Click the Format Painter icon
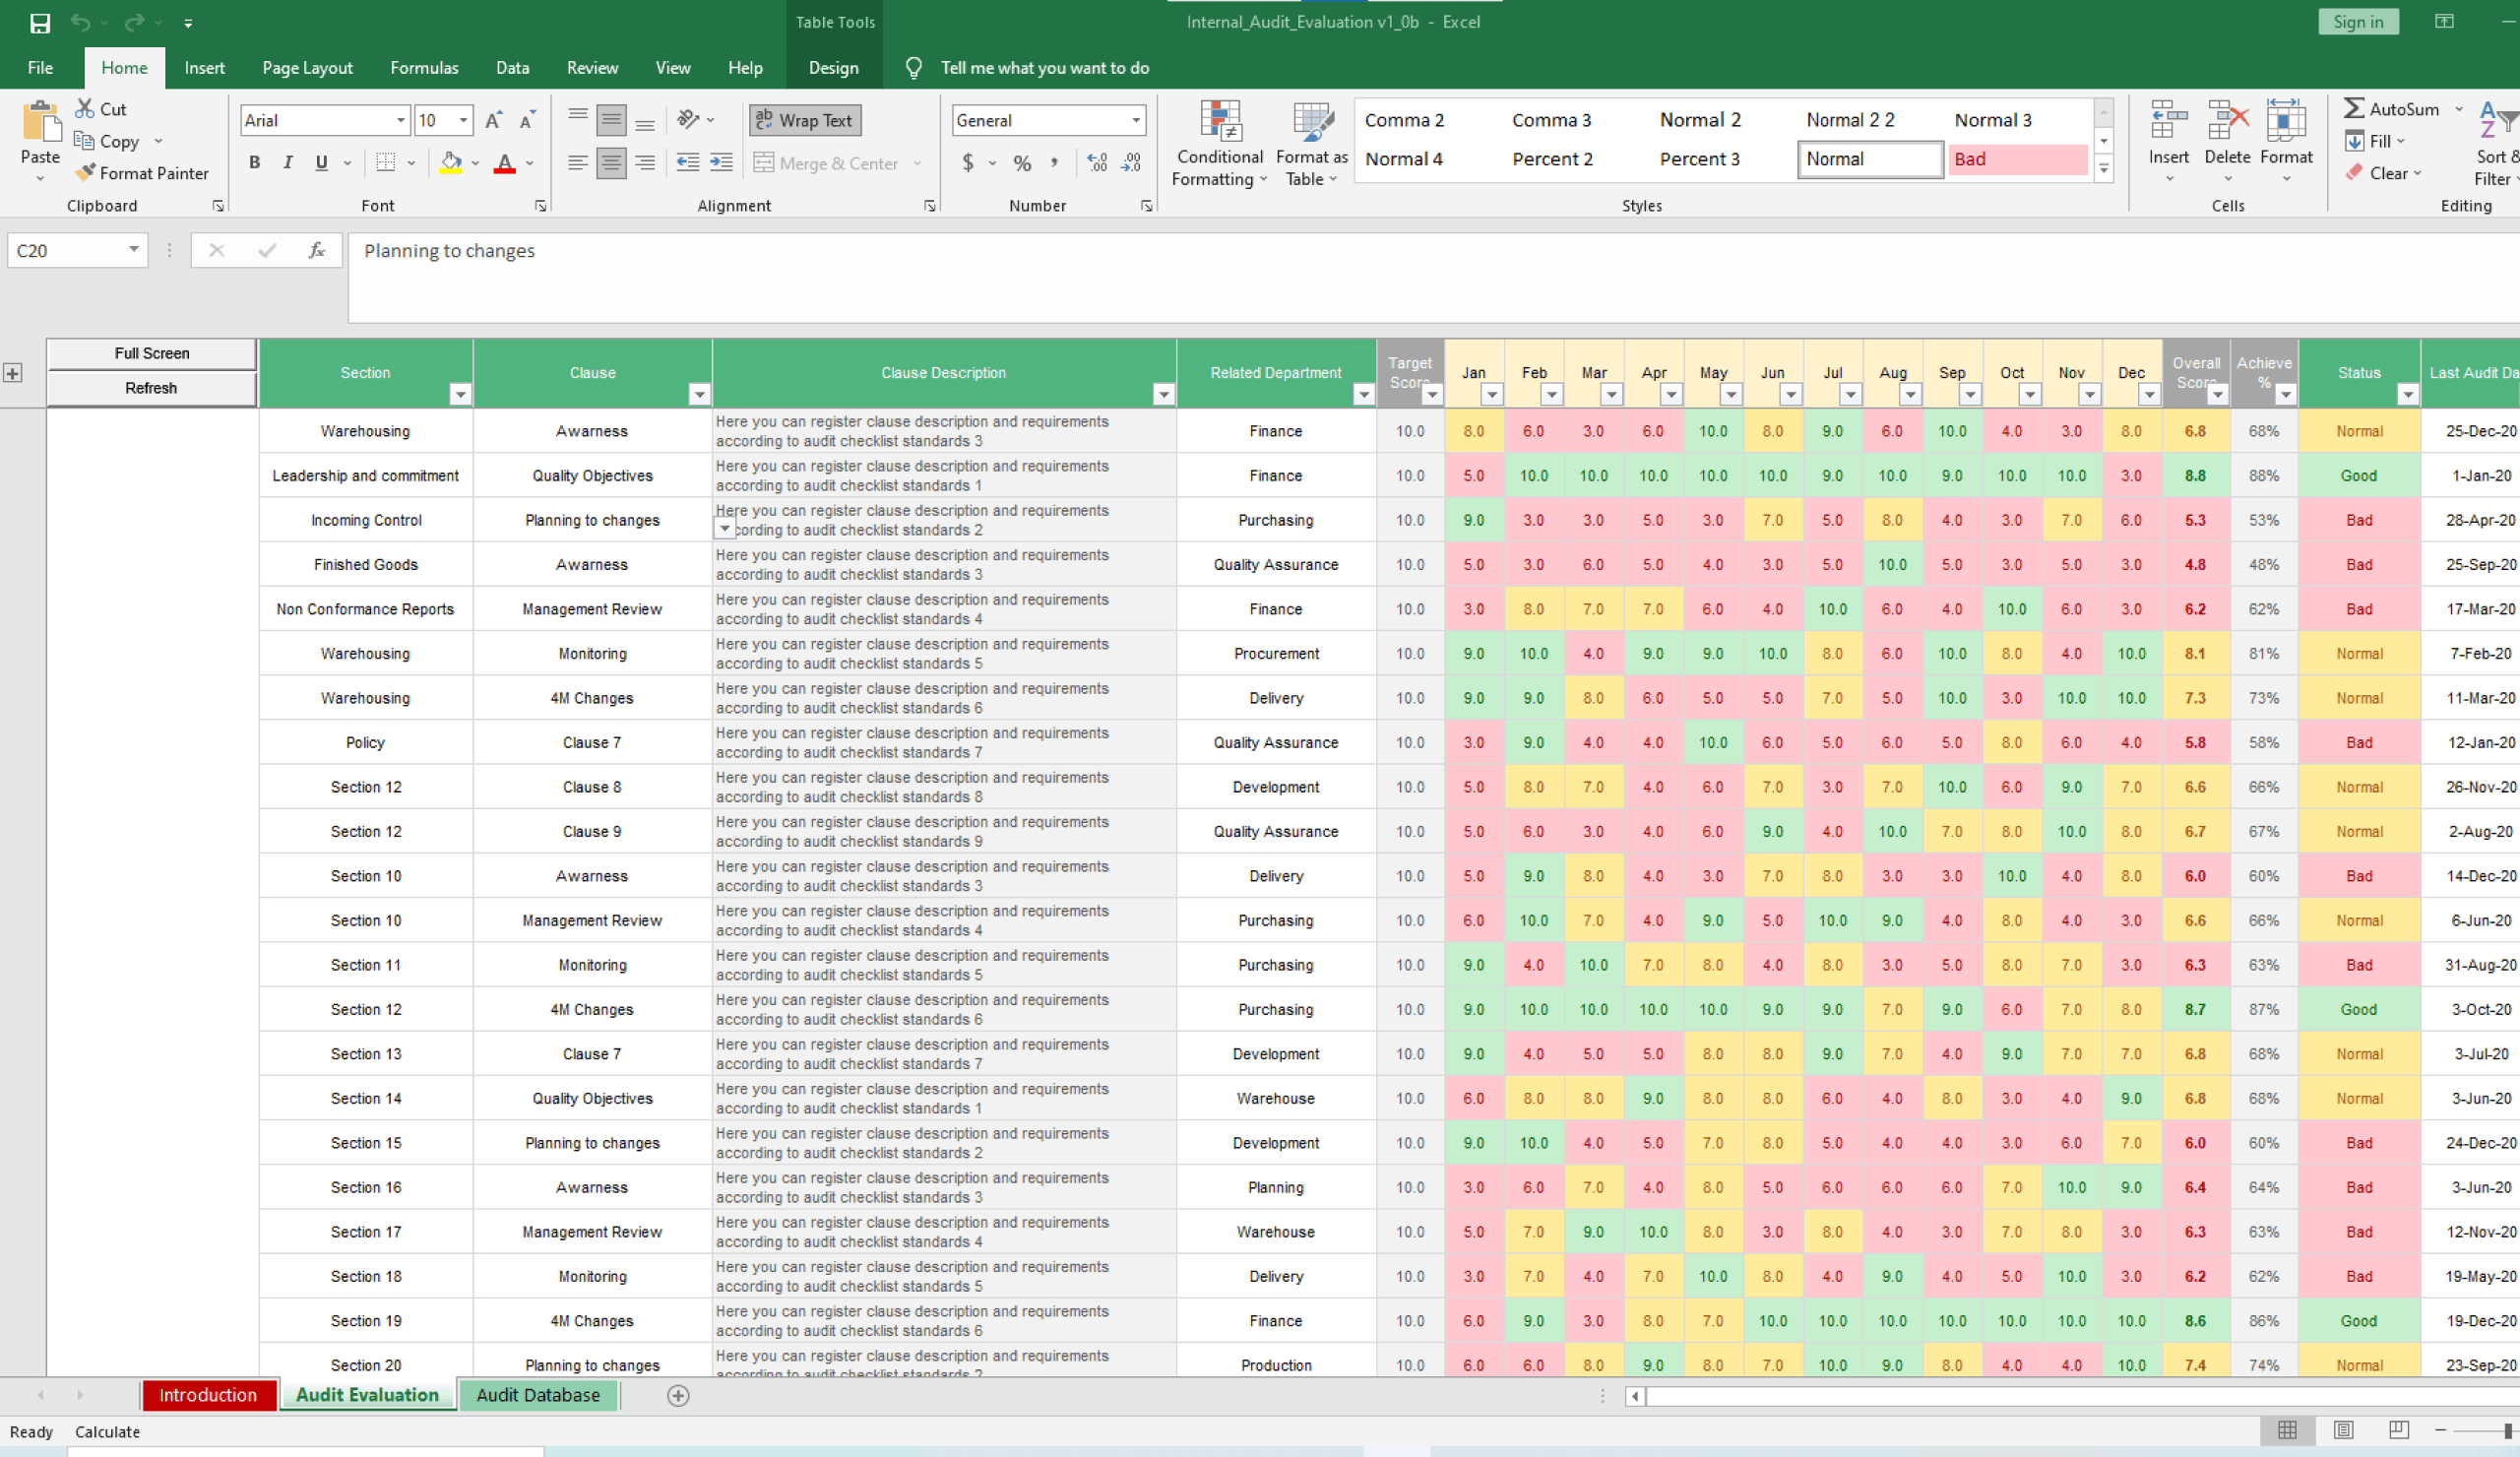 tap(86, 173)
